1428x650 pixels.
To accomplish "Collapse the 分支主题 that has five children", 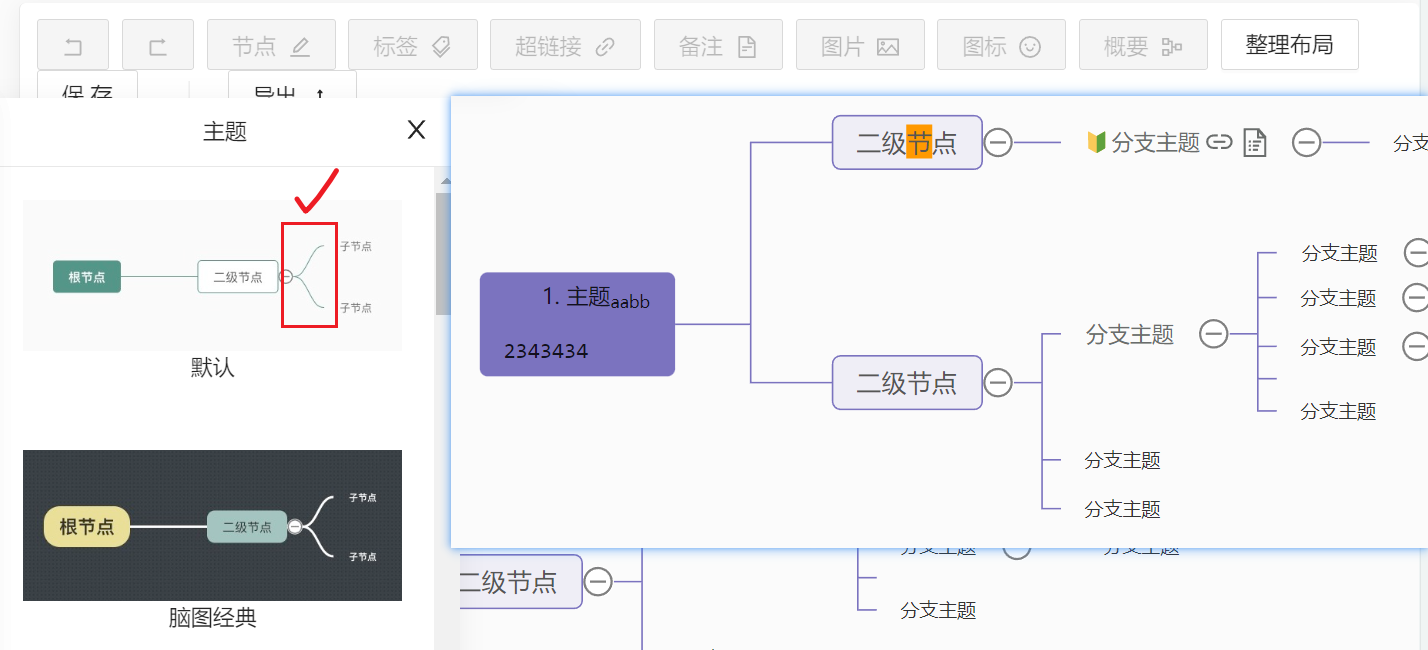I will pyautogui.click(x=1213, y=334).
